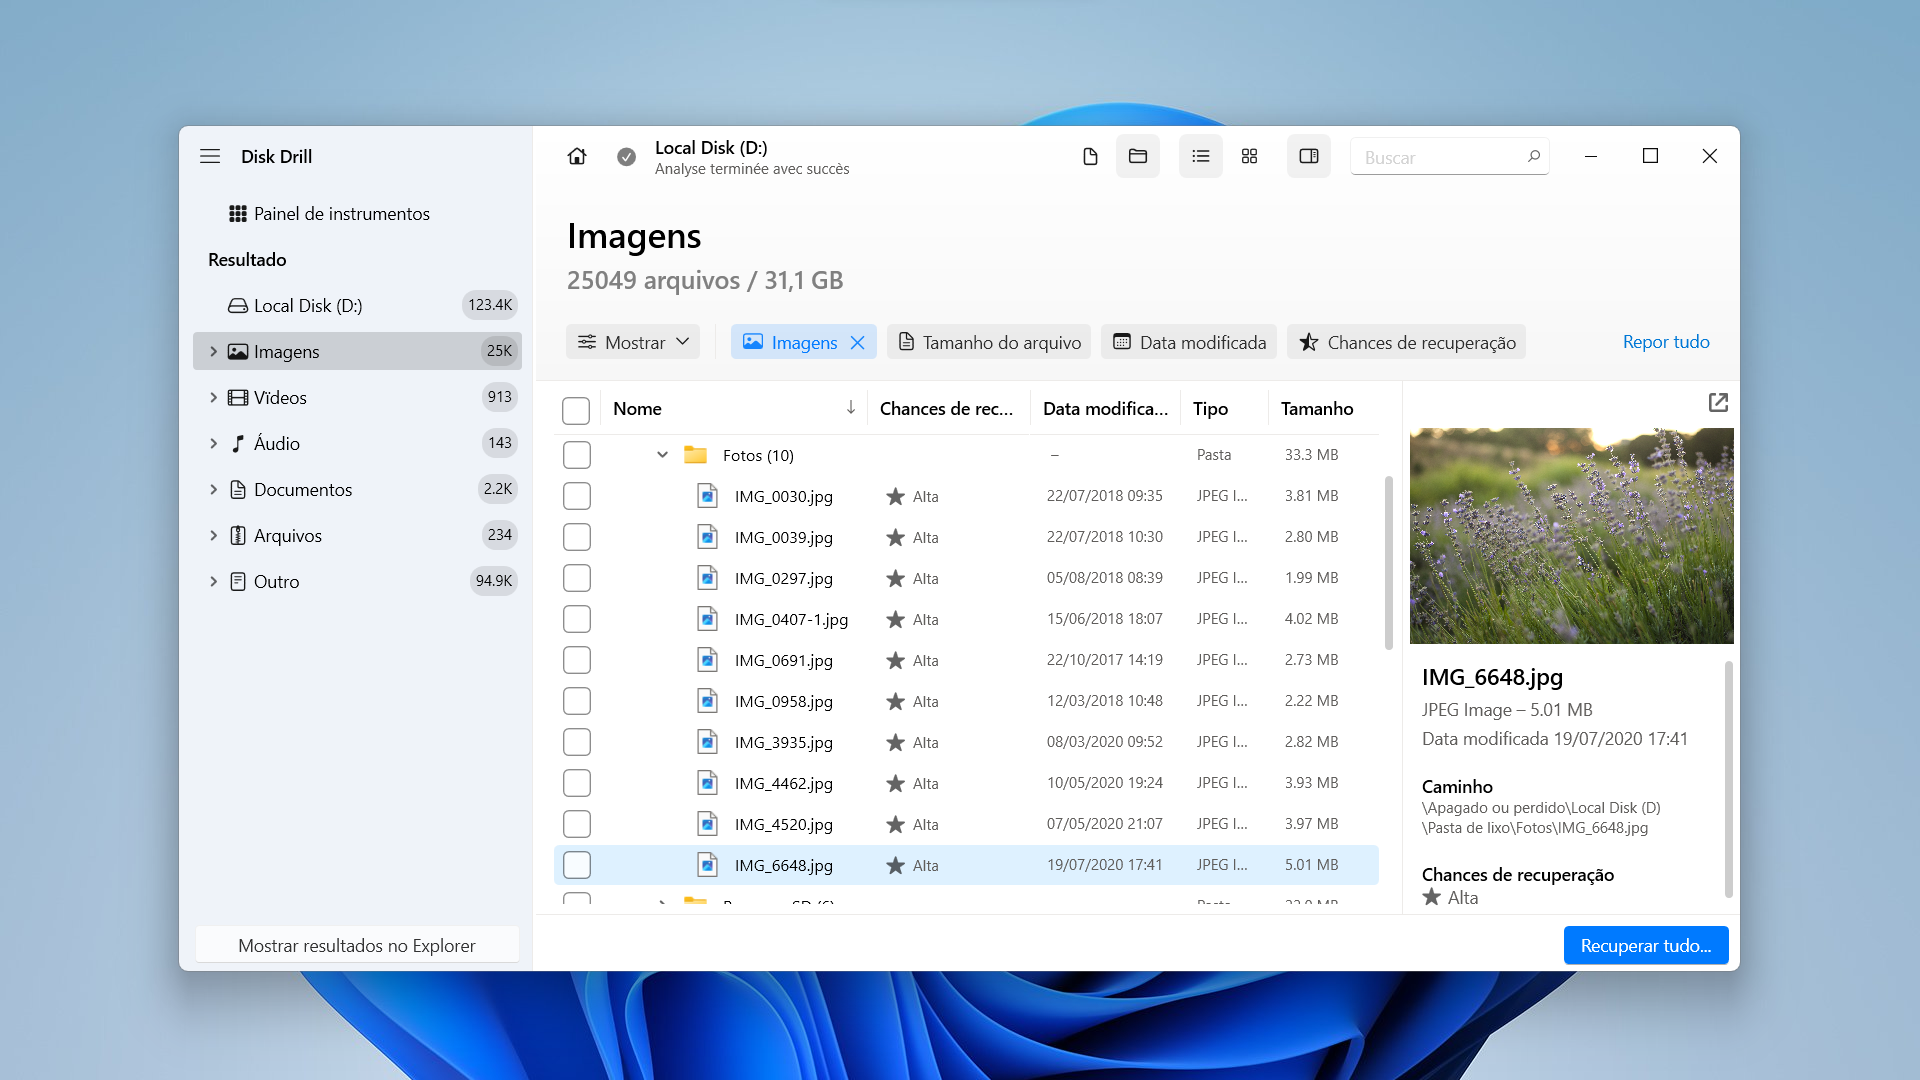Expand the Arquivos category

click(213, 536)
